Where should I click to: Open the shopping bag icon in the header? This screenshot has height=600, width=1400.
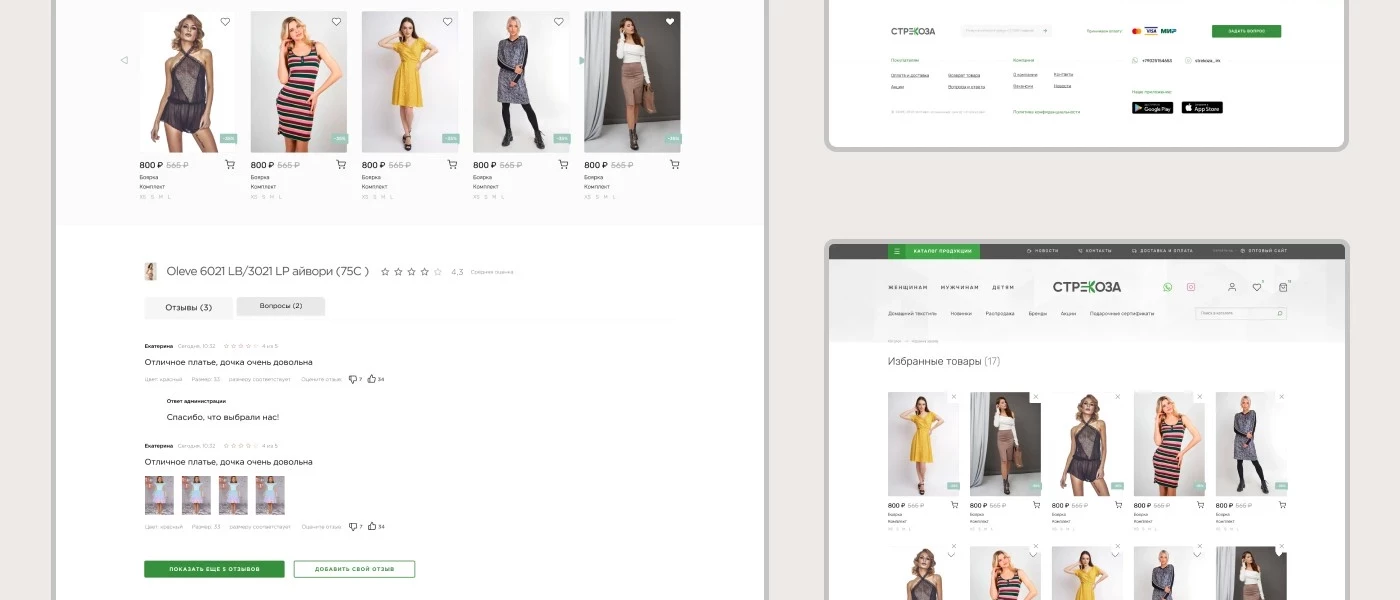[1283, 287]
